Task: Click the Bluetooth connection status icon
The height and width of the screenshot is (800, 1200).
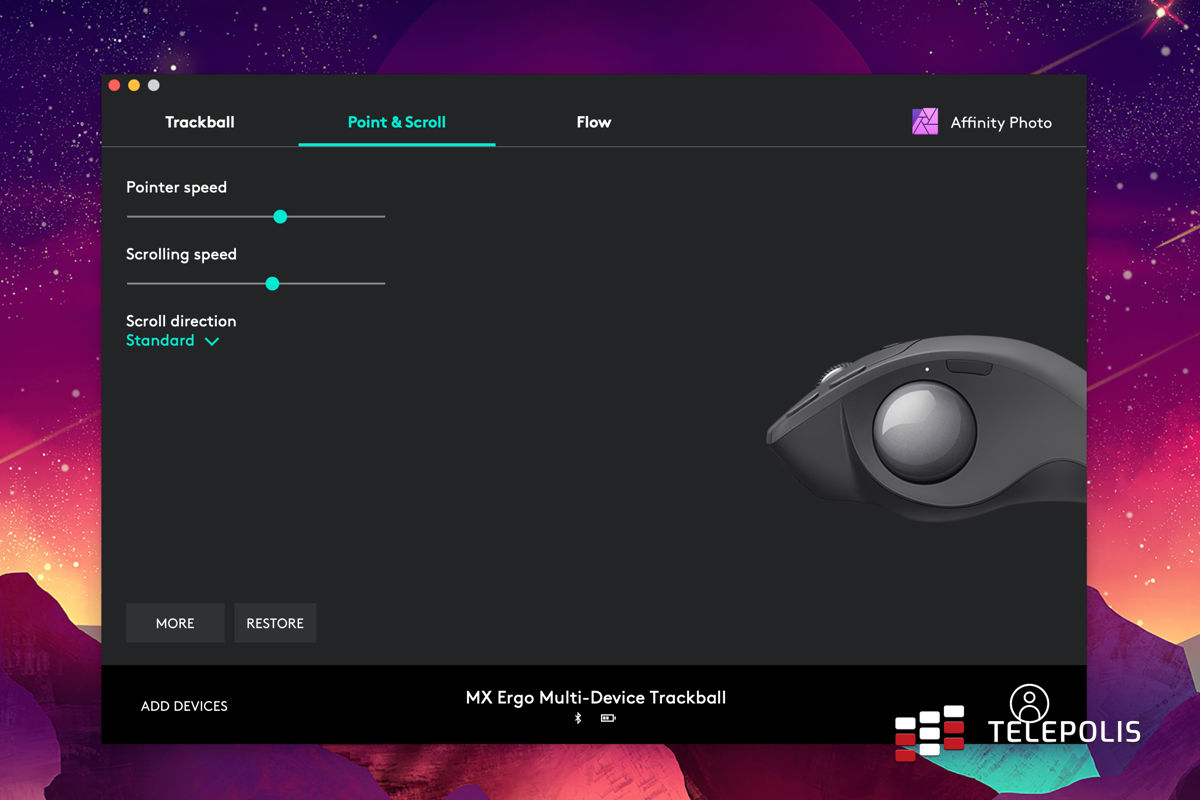Action: 578,718
